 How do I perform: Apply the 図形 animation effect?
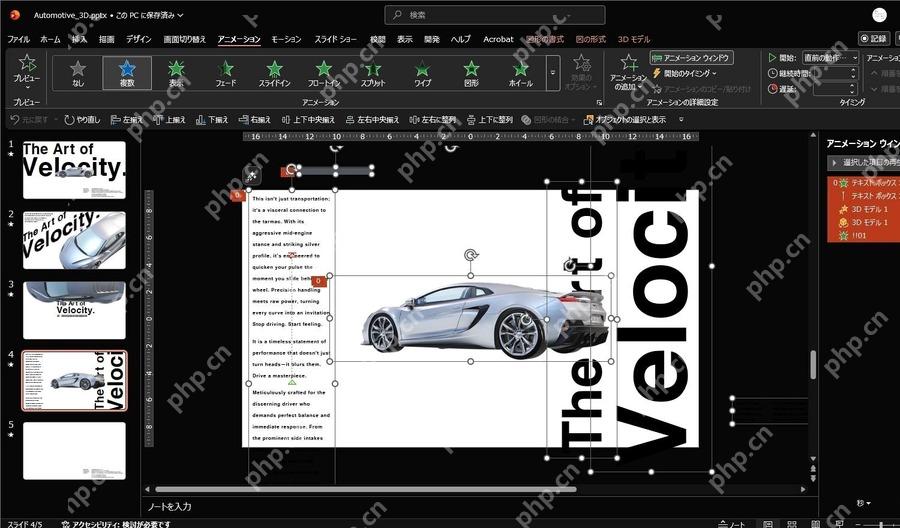pos(471,73)
